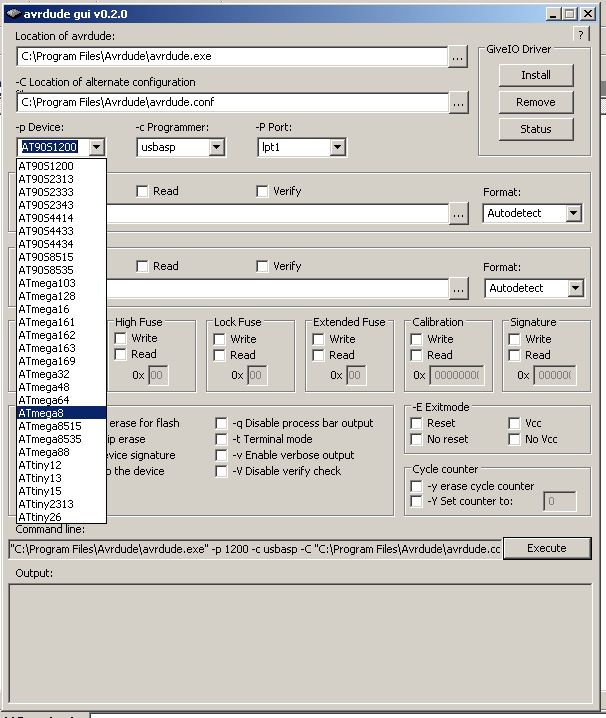Check Lock Fuse Read
The height and width of the screenshot is (718, 606).
(x=219, y=355)
